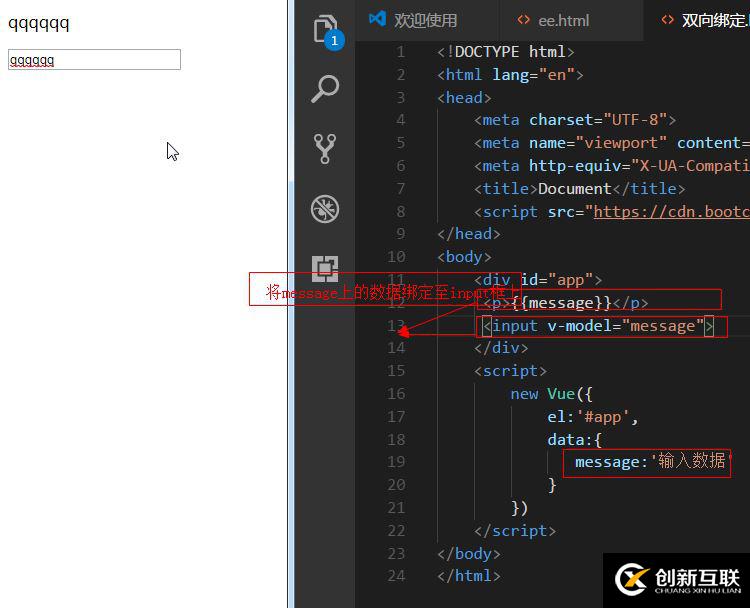Click the data:{ code line
This screenshot has width=750, height=608.
[x=574, y=440]
